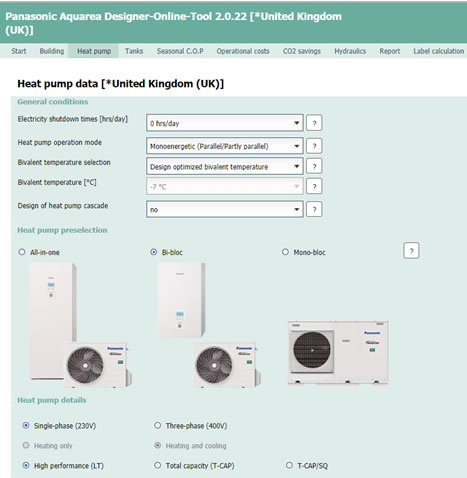Click the Mono-bloc unit product image
The height and width of the screenshot is (478, 467).
[338, 353]
